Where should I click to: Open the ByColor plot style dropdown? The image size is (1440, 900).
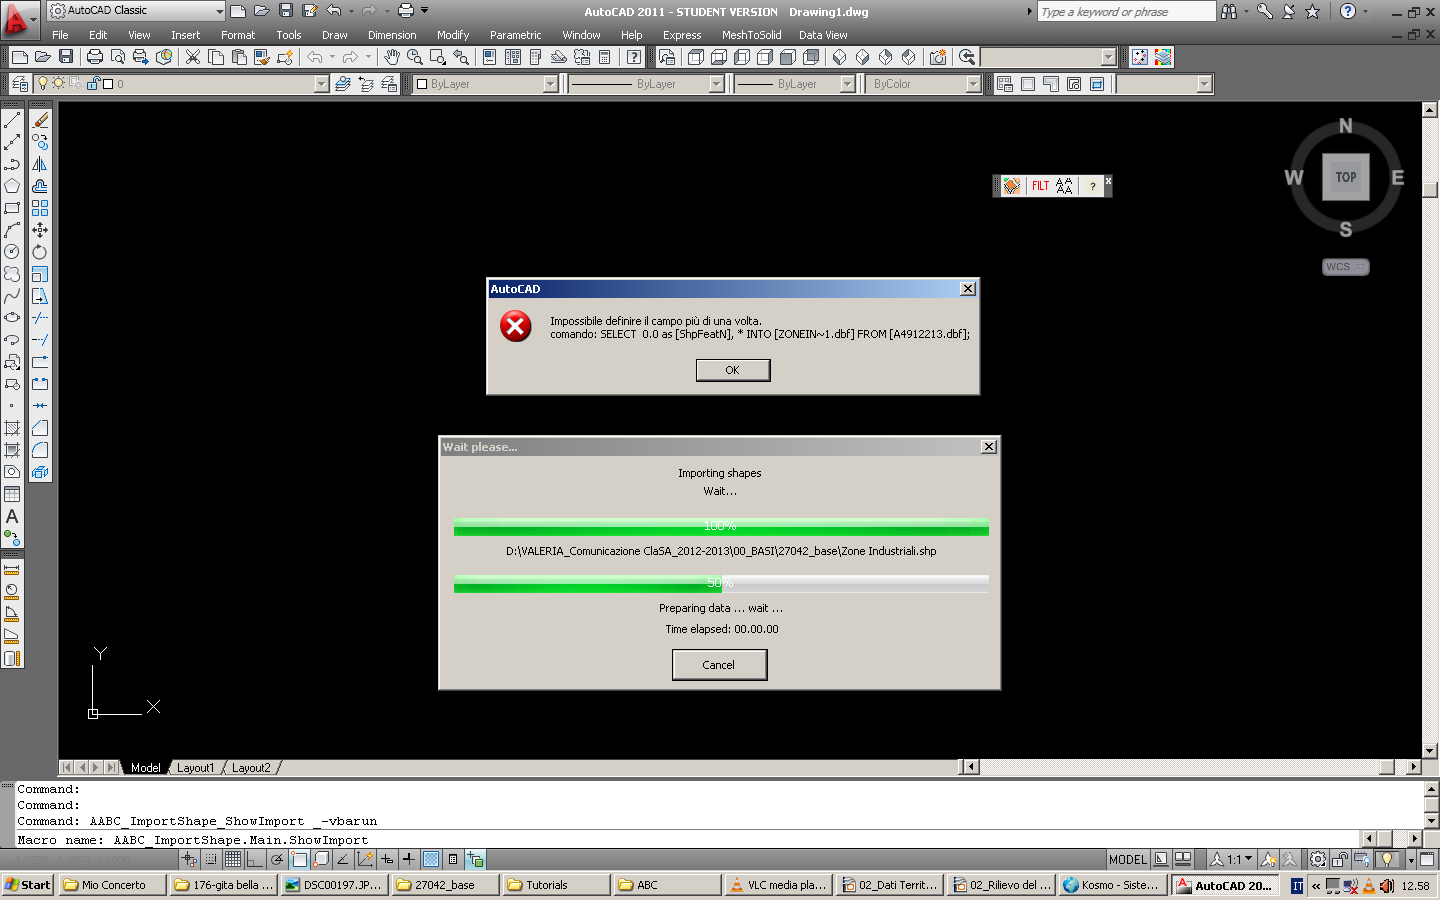pyautogui.click(x=973, y=84)
